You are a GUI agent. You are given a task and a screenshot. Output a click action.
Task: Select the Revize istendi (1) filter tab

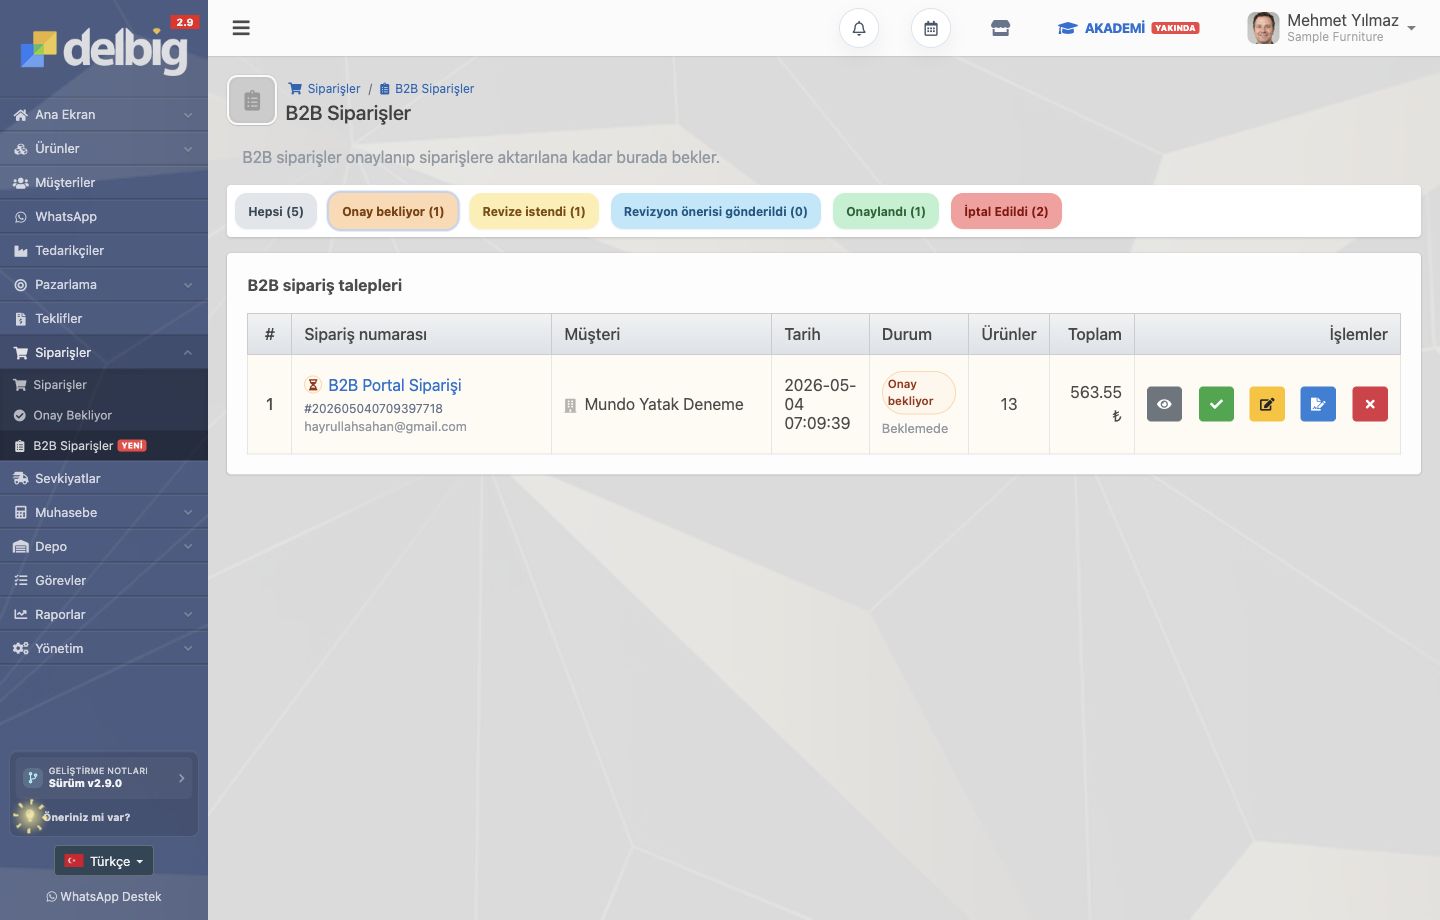pos(534,211)
